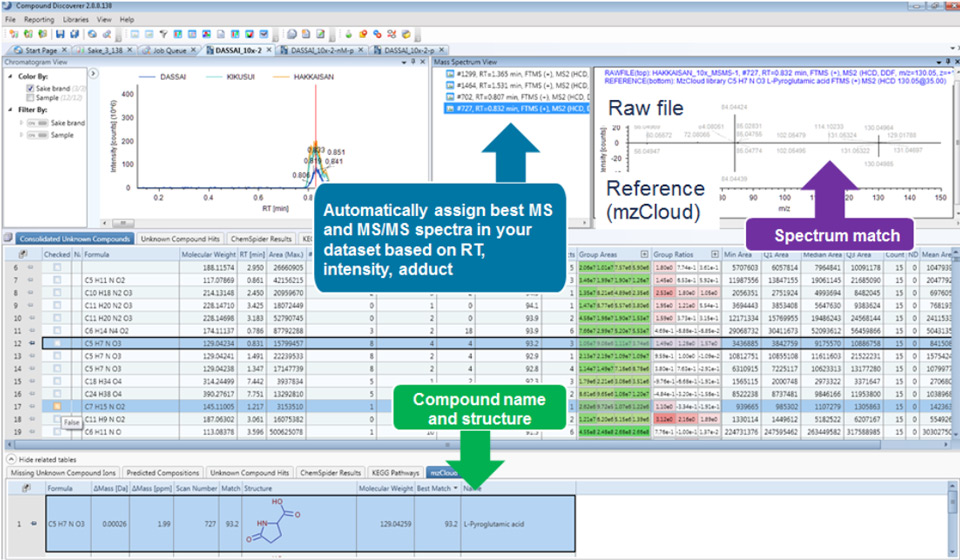Click the pin icon on row 7
Image resolution: width=960 pixels, height=560 pixels.
pos(31,280)
